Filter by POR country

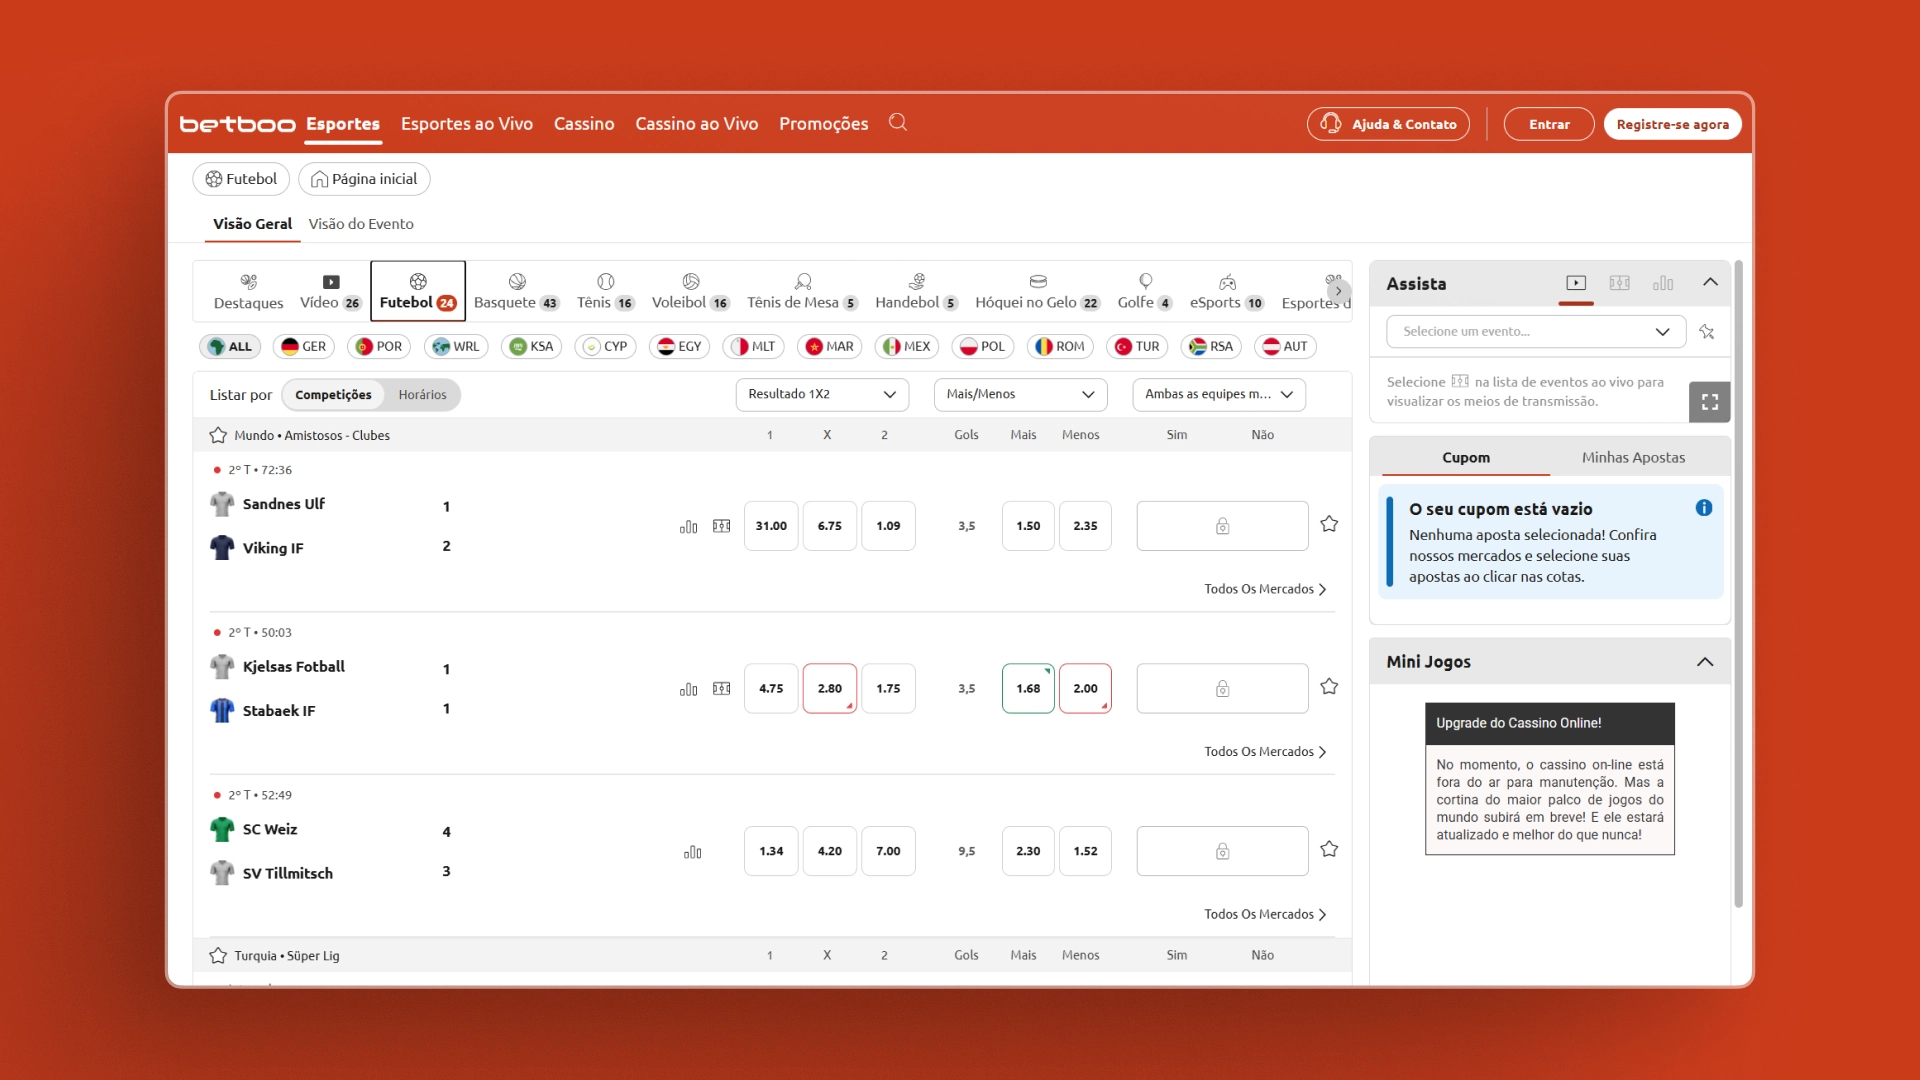click(379, 346)
